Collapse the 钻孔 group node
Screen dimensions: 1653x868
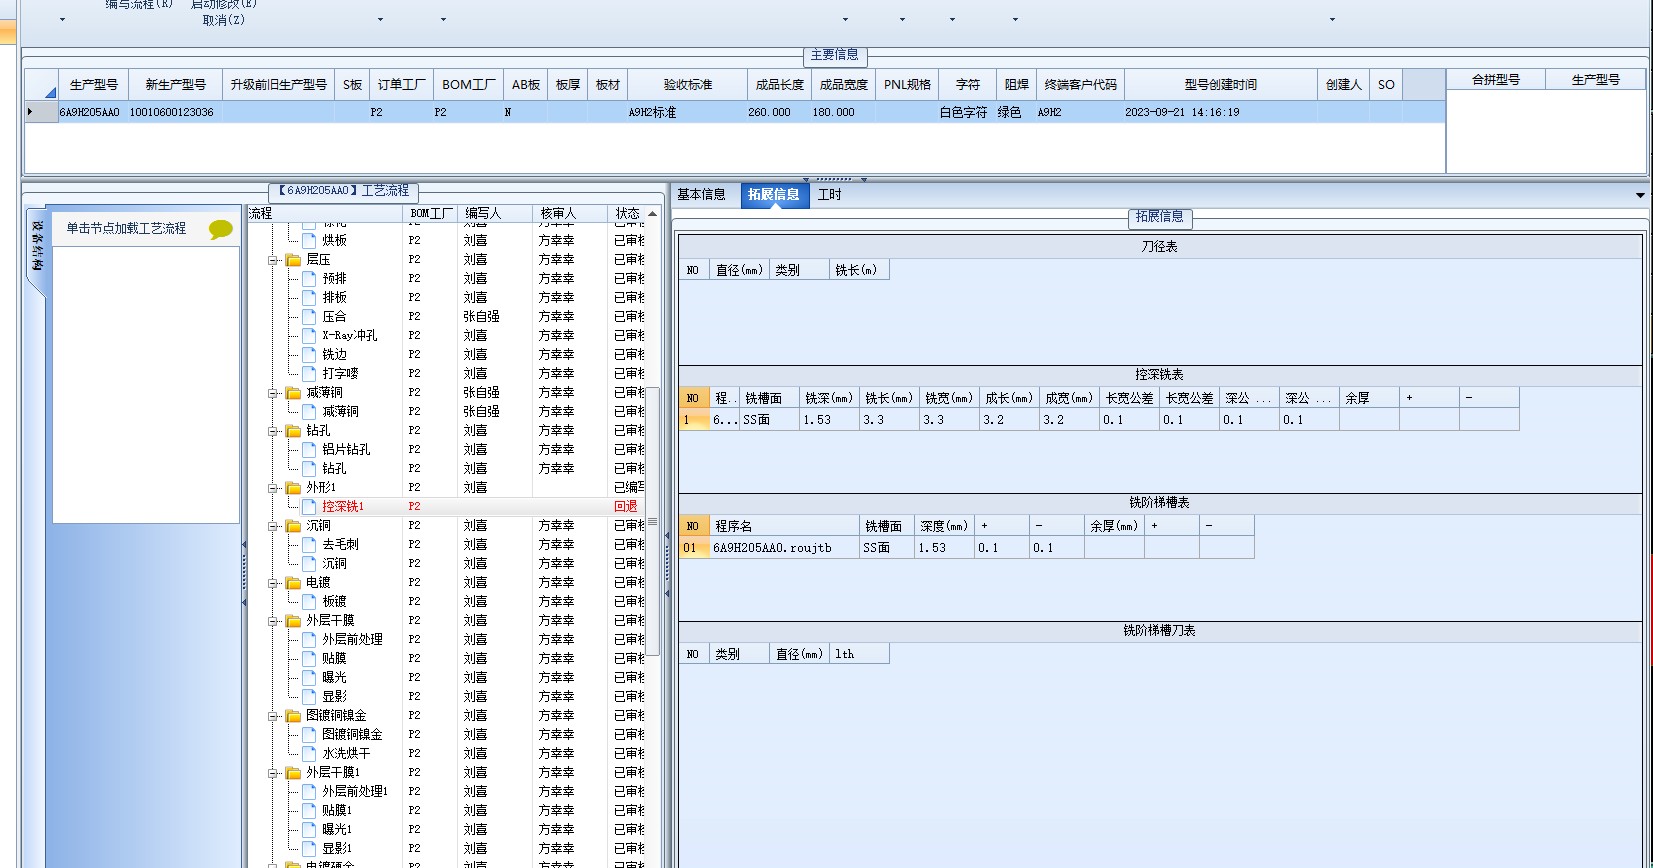click(x=273, y=431)
